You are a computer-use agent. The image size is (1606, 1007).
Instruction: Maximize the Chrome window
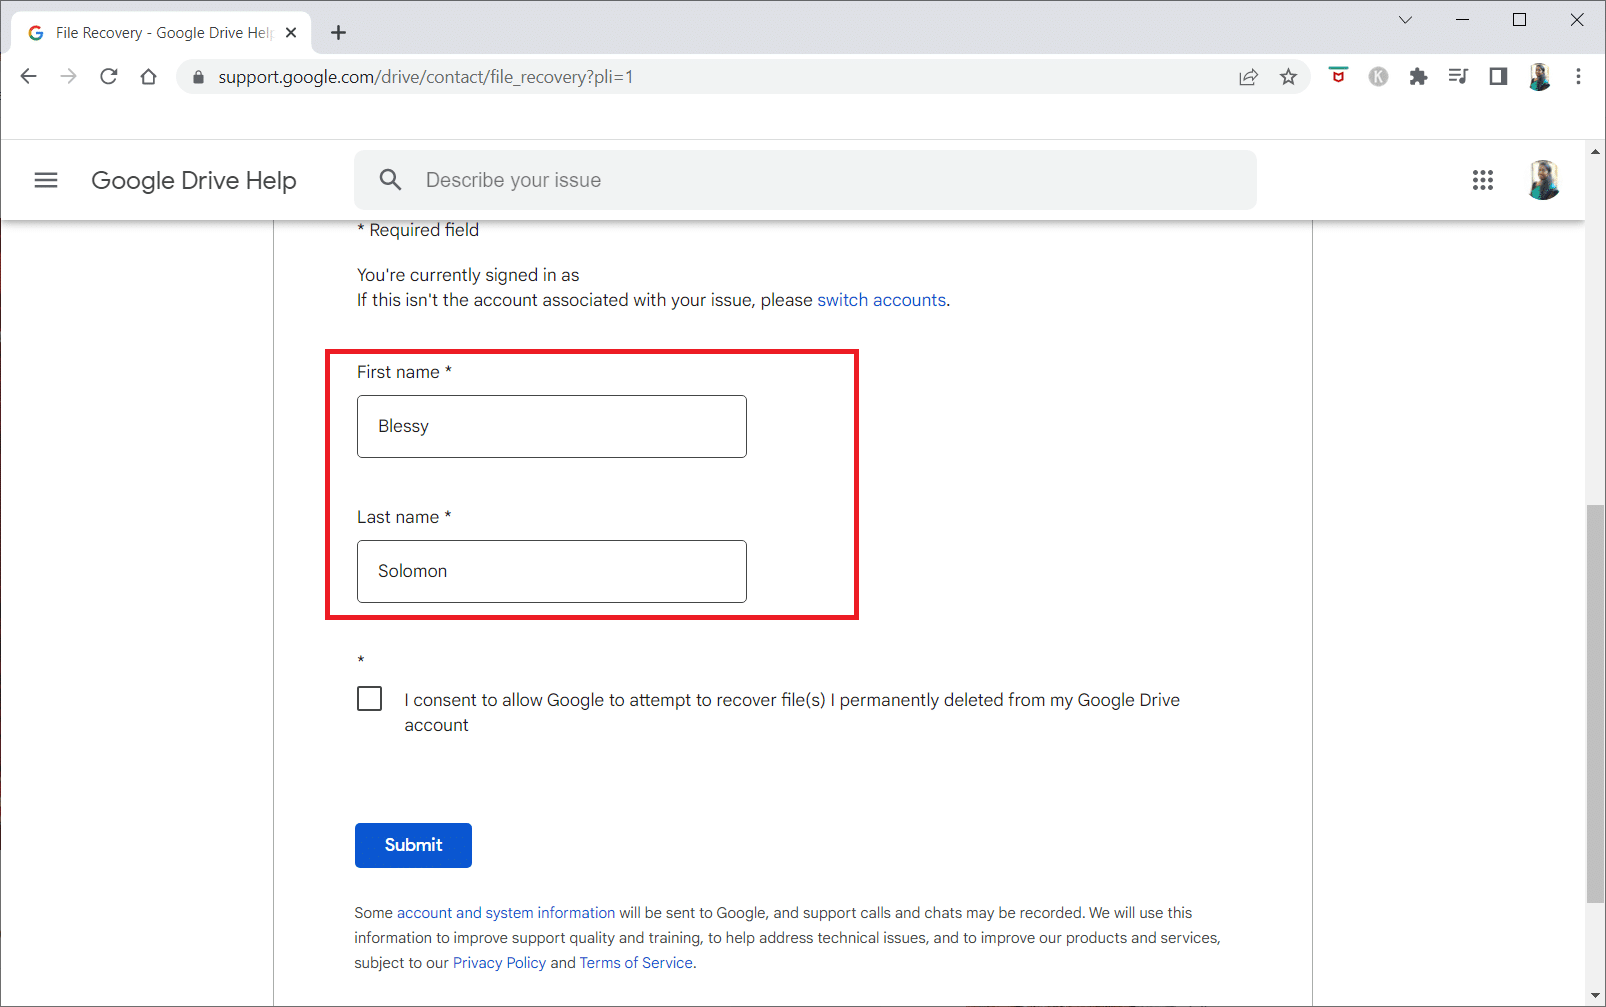1519,20
